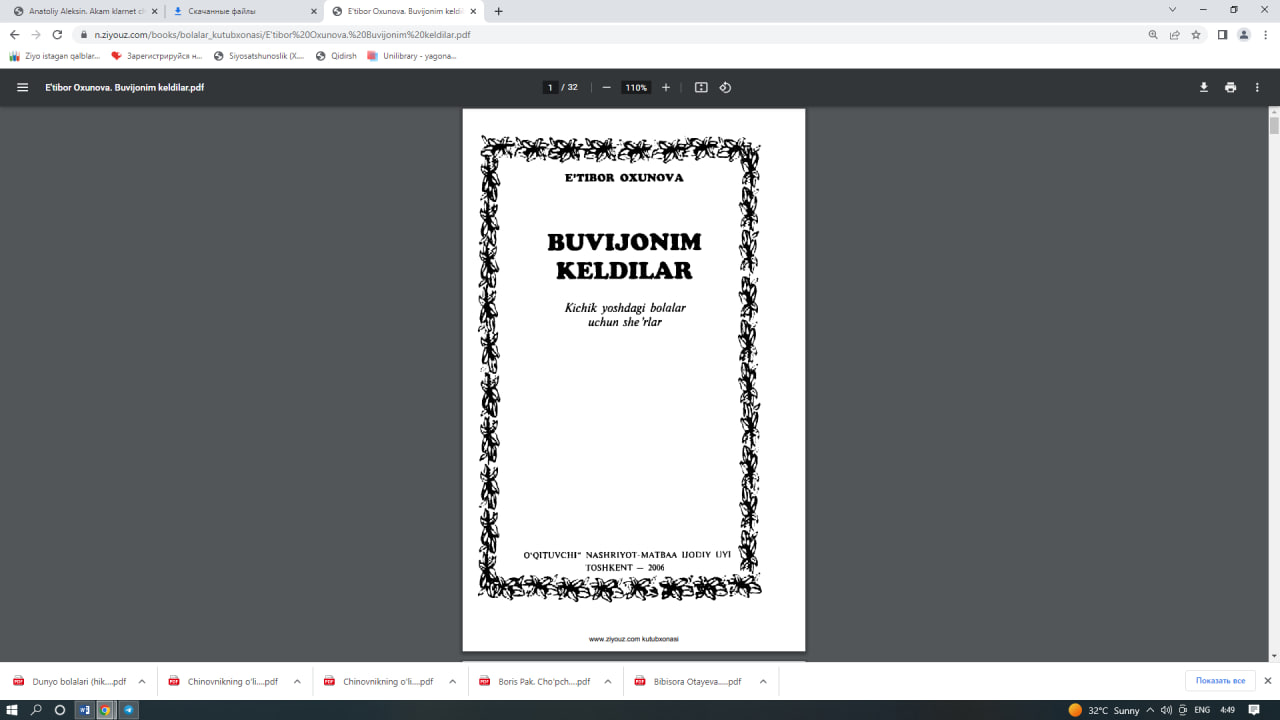Open the print dialog for the PDF
This screenshot has height=720, width=1280.
[1230, 87]
